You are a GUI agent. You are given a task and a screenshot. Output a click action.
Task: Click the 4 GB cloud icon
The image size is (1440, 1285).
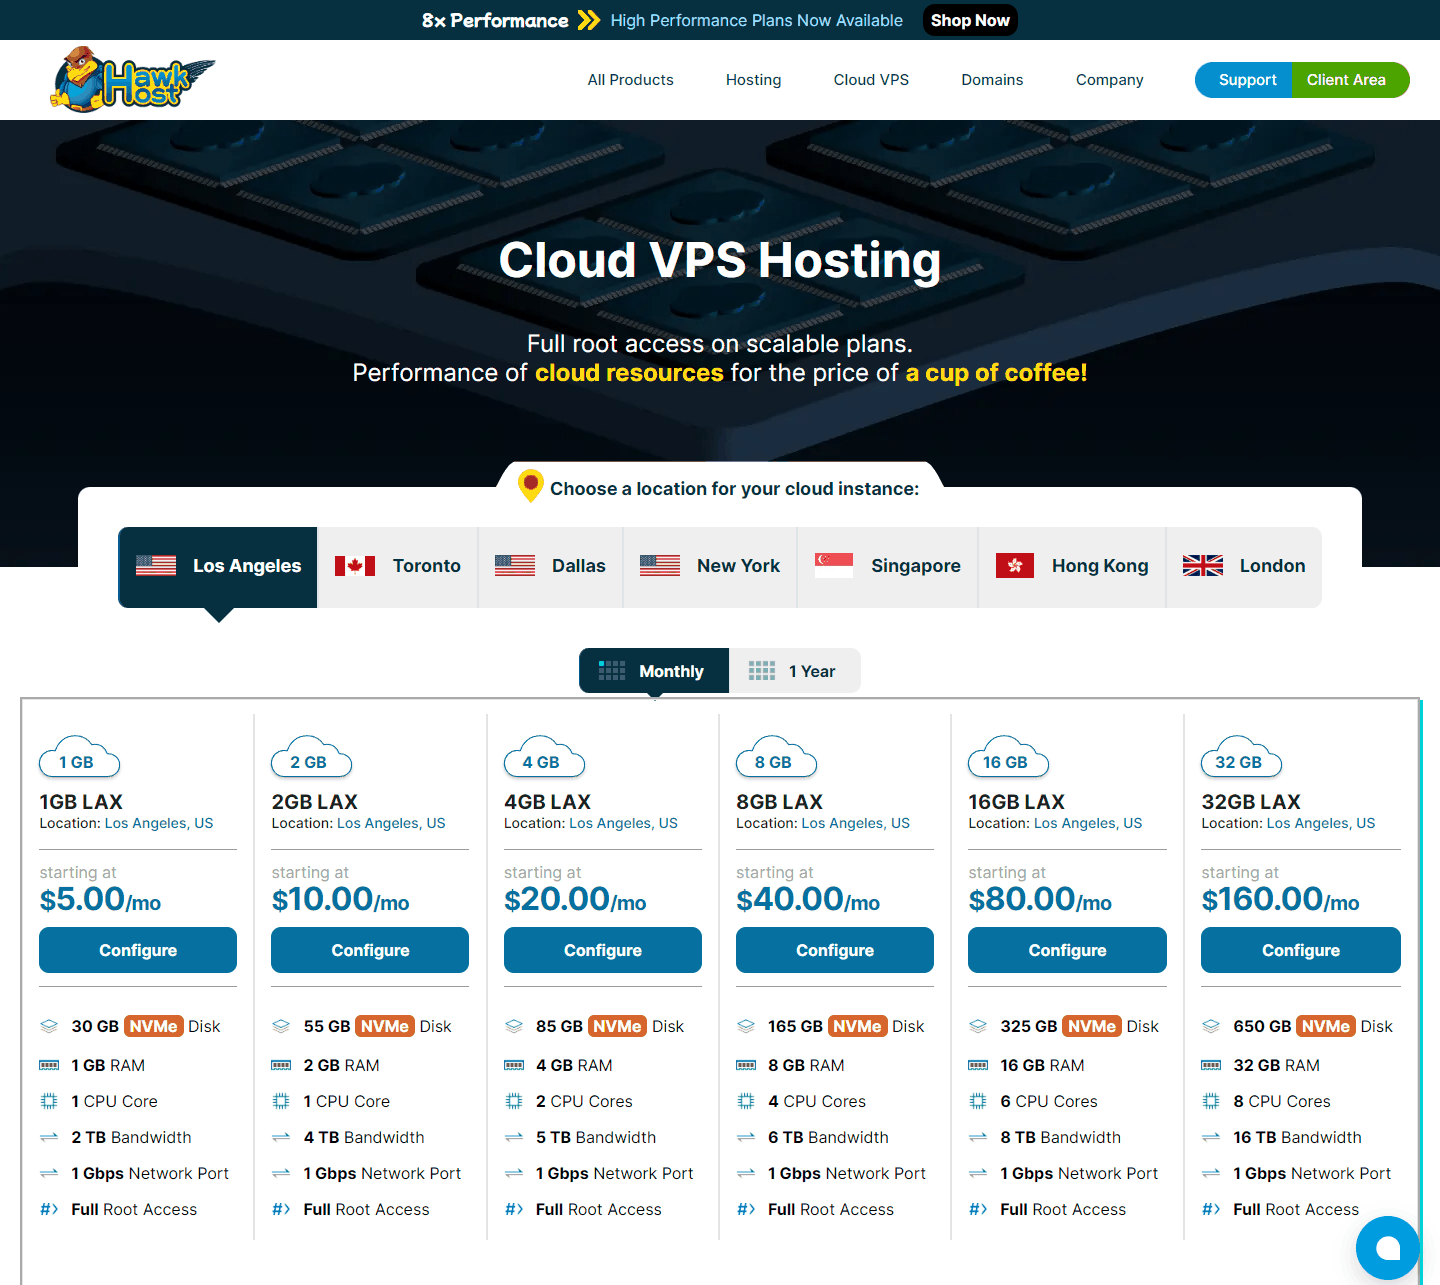[x=543, y=758]
